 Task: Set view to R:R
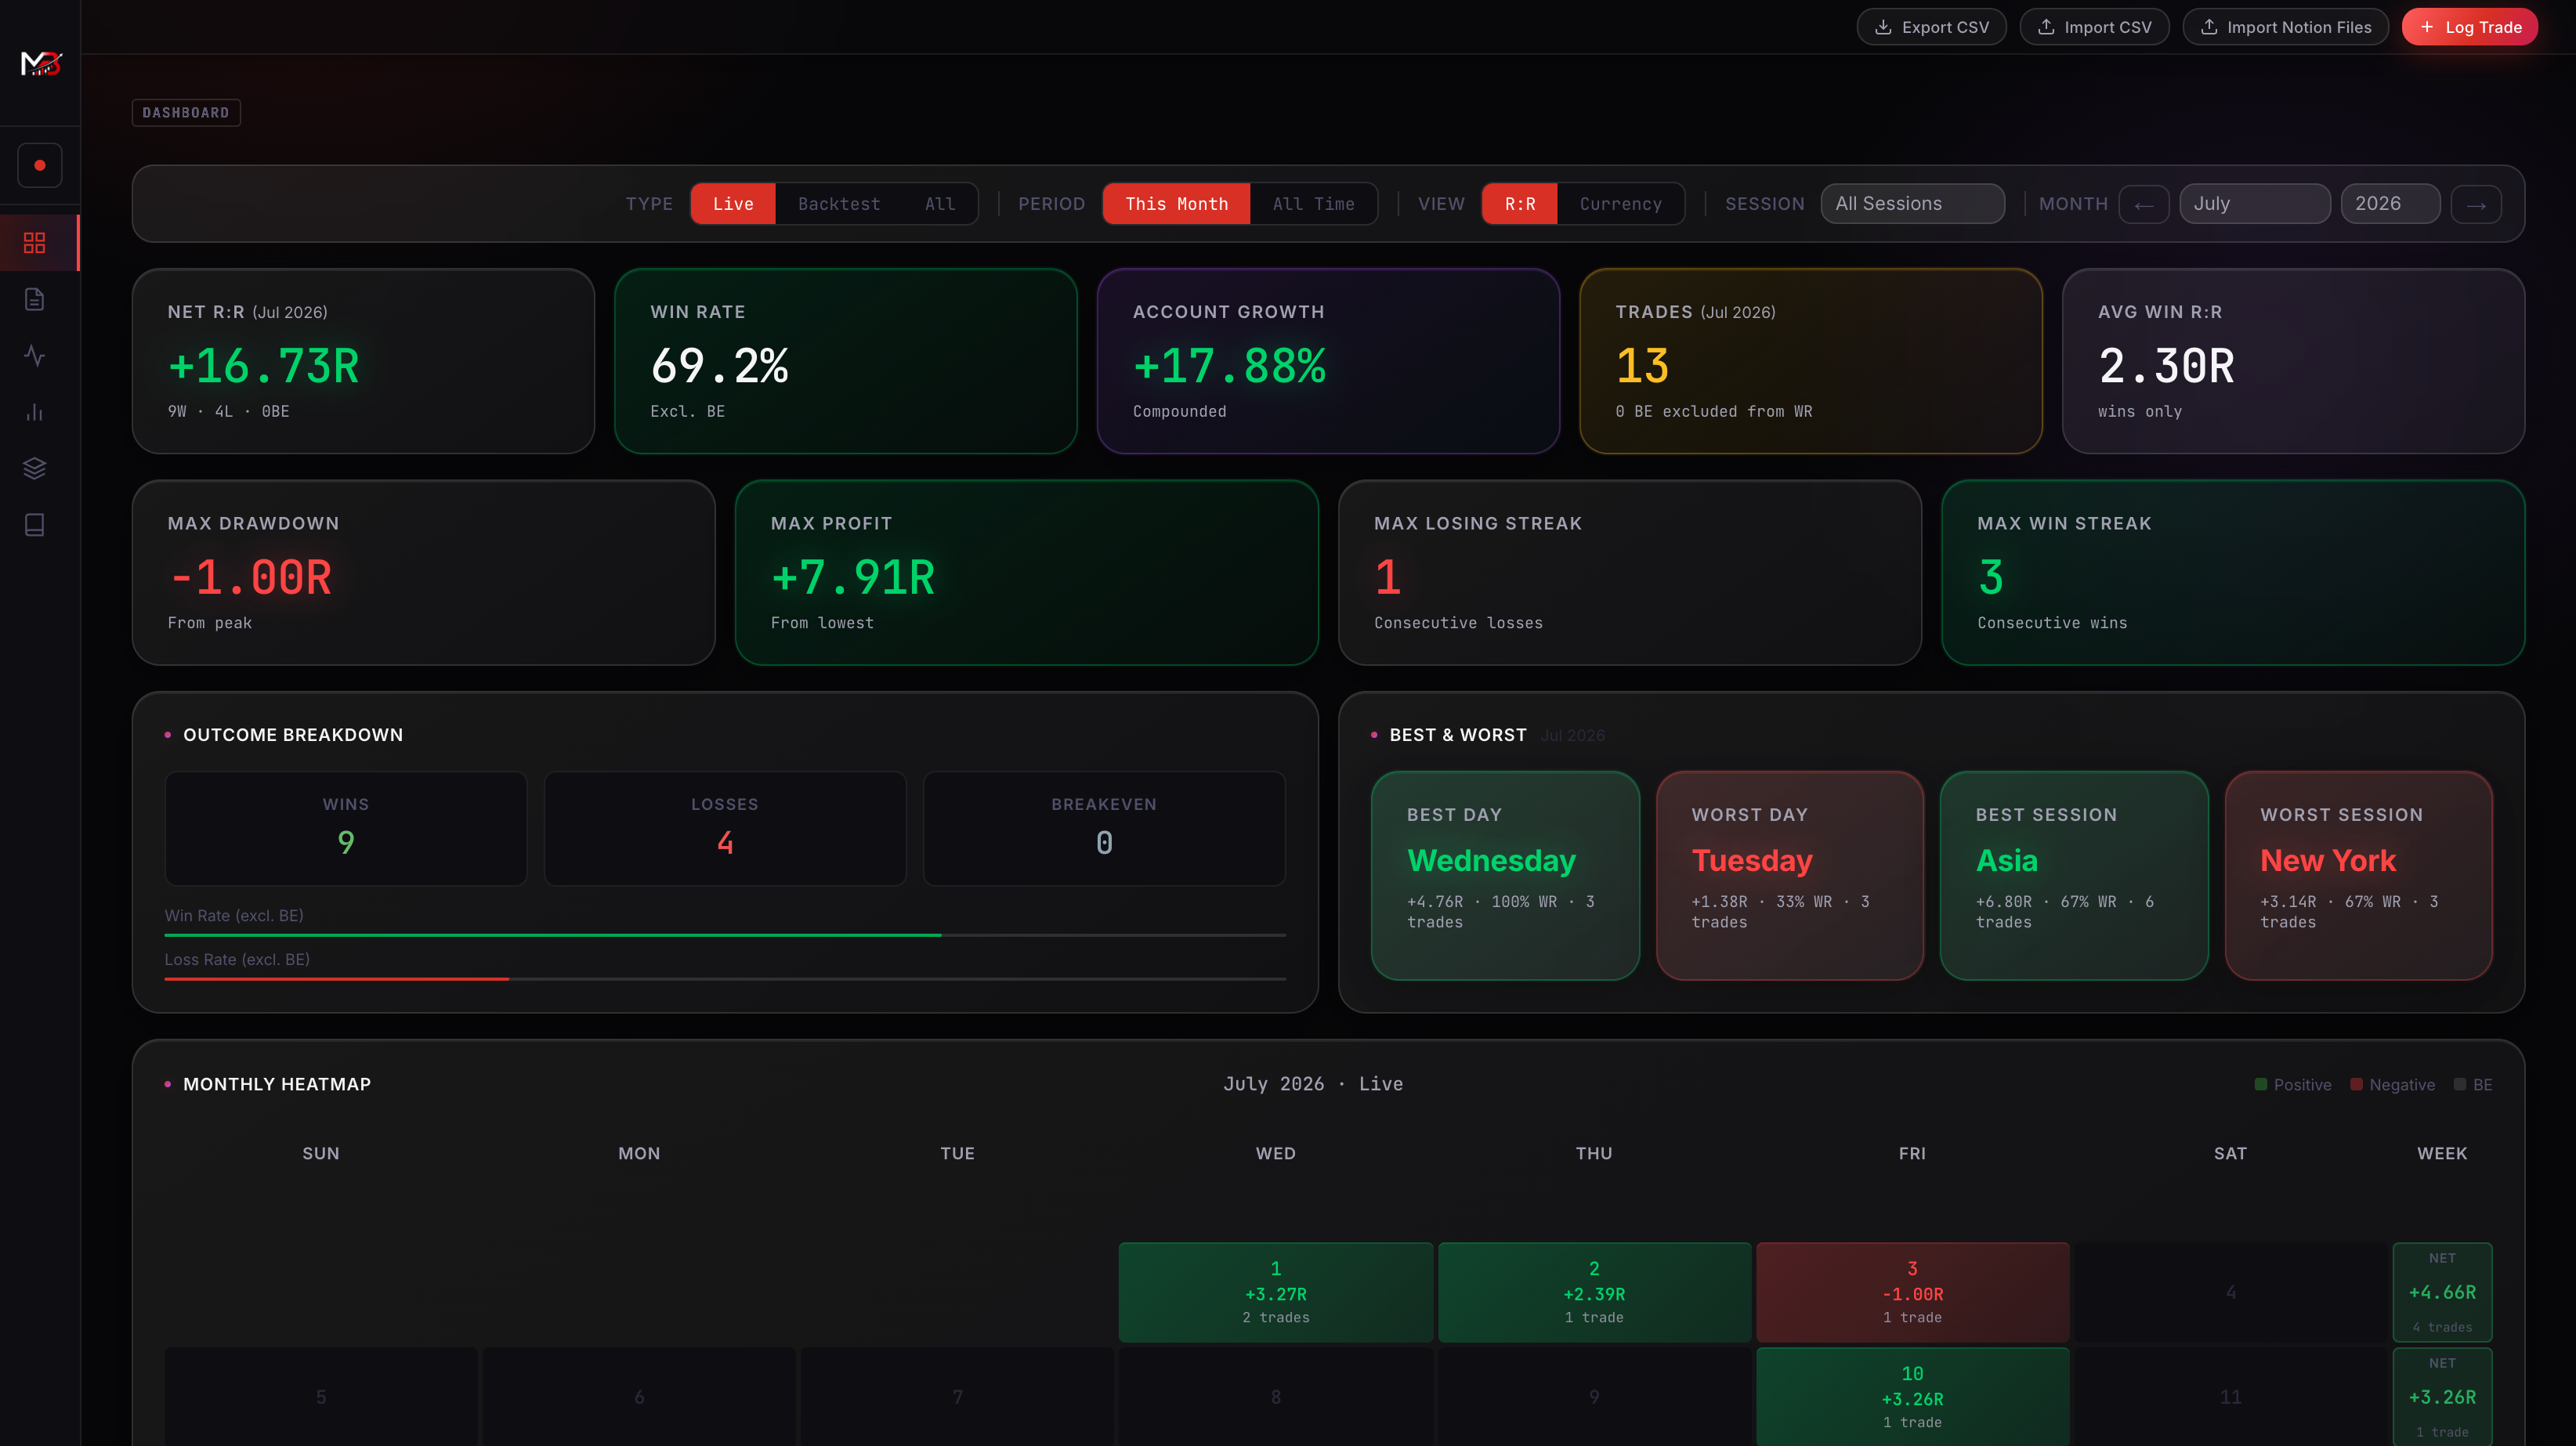(x=1520, y=204)
